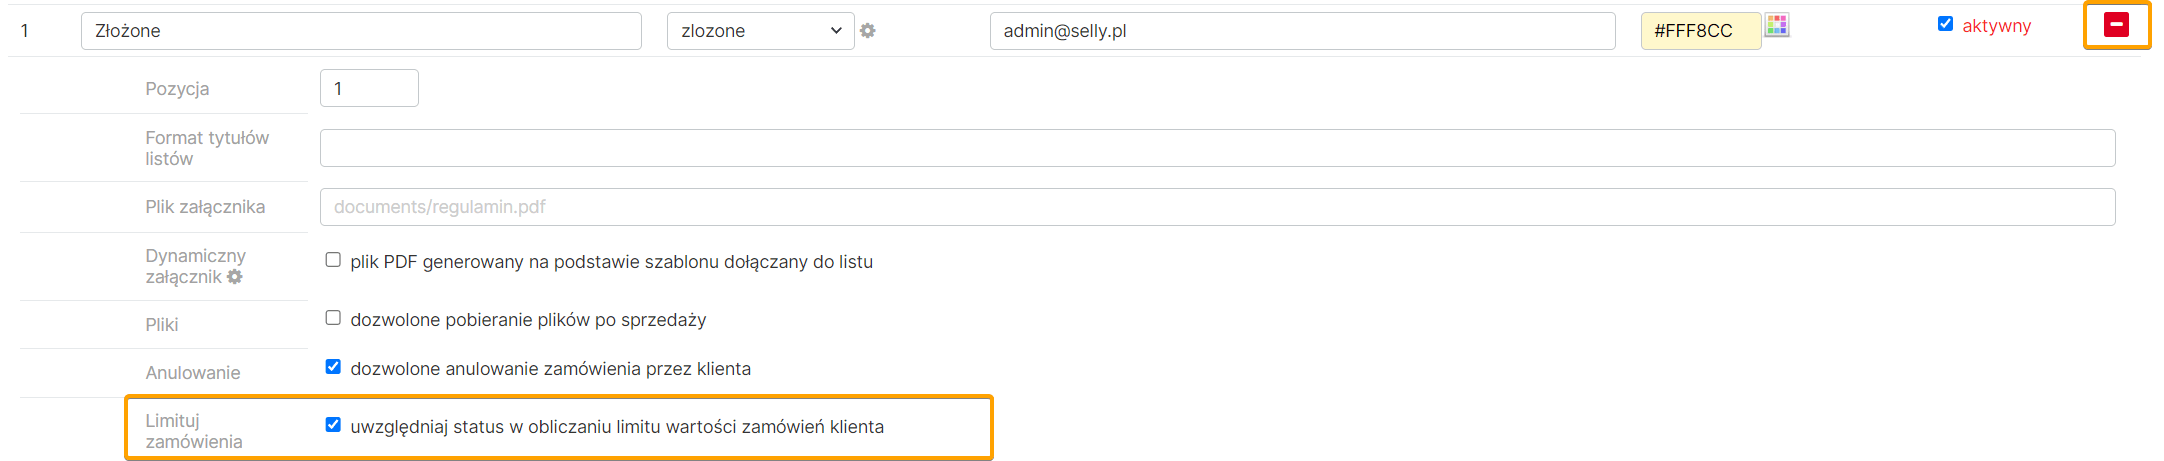The height and width of the screenshot is (461, 2164).
Task: Click into the Pozycja number field
Action: (x=369, y=88)
